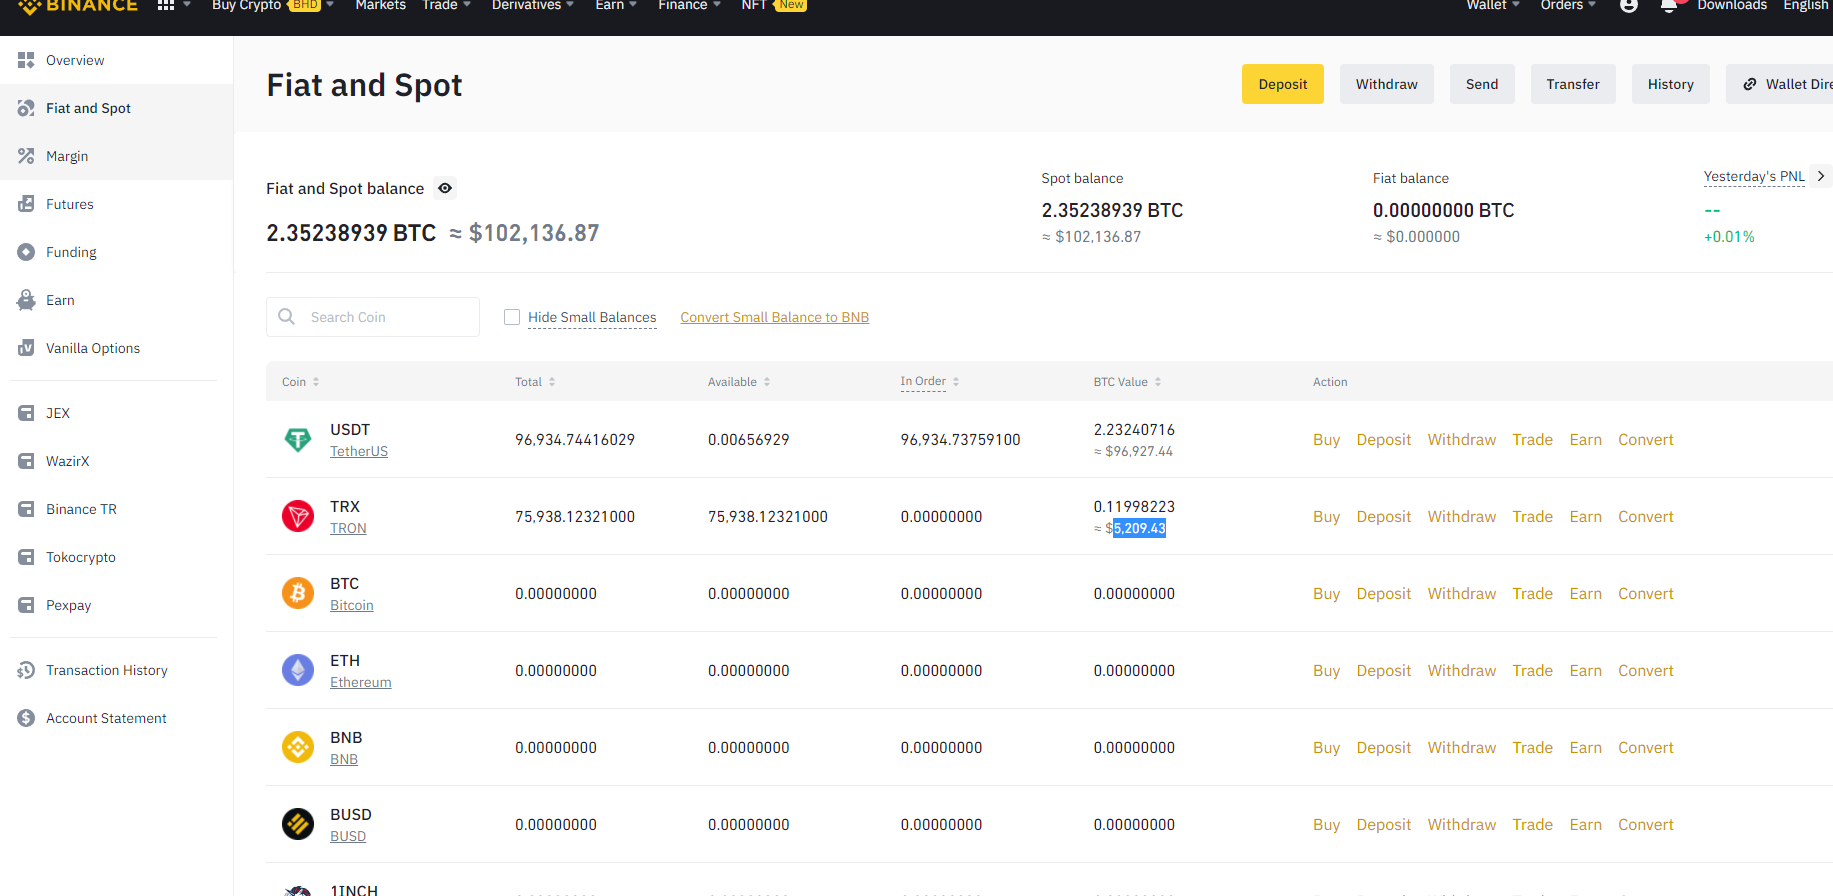Click the History button
The image size is (1833, 896).
[x=1670, y=84]
